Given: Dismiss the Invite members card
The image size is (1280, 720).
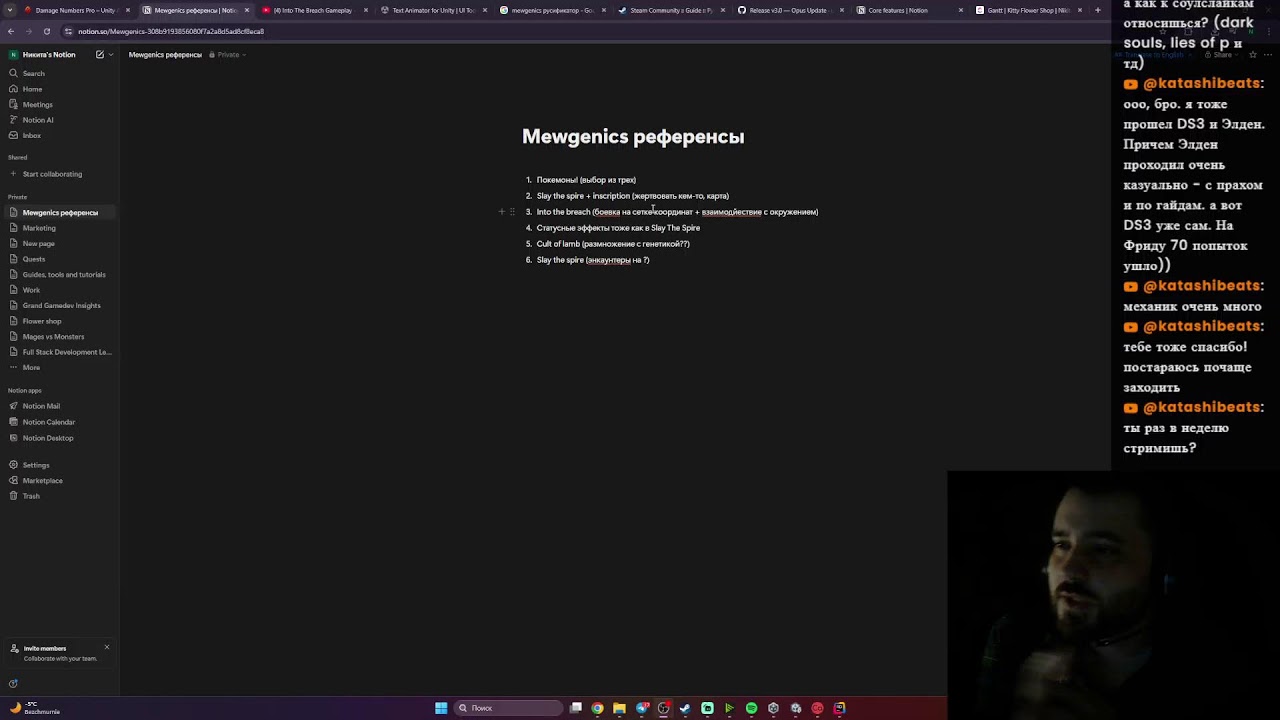Looking at the screenshot, I should pyautogui.click(x=107, y=647).
